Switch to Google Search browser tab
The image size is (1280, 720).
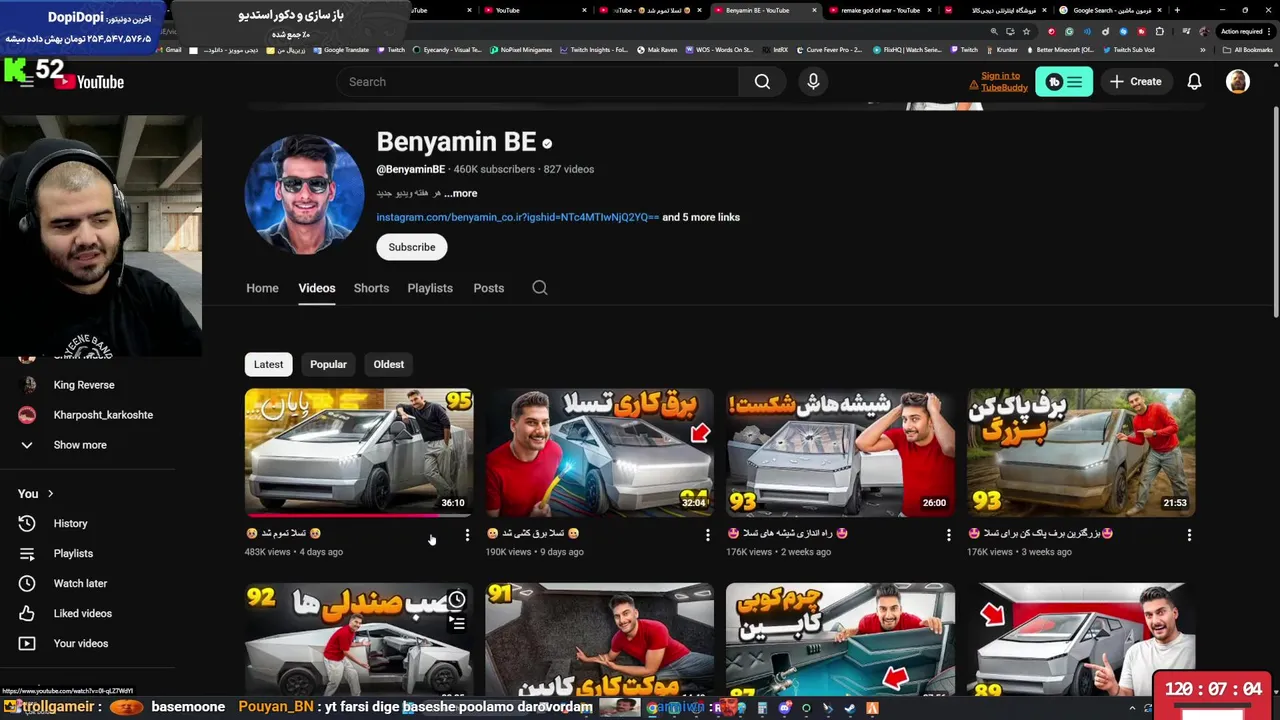coord(1110,10)
